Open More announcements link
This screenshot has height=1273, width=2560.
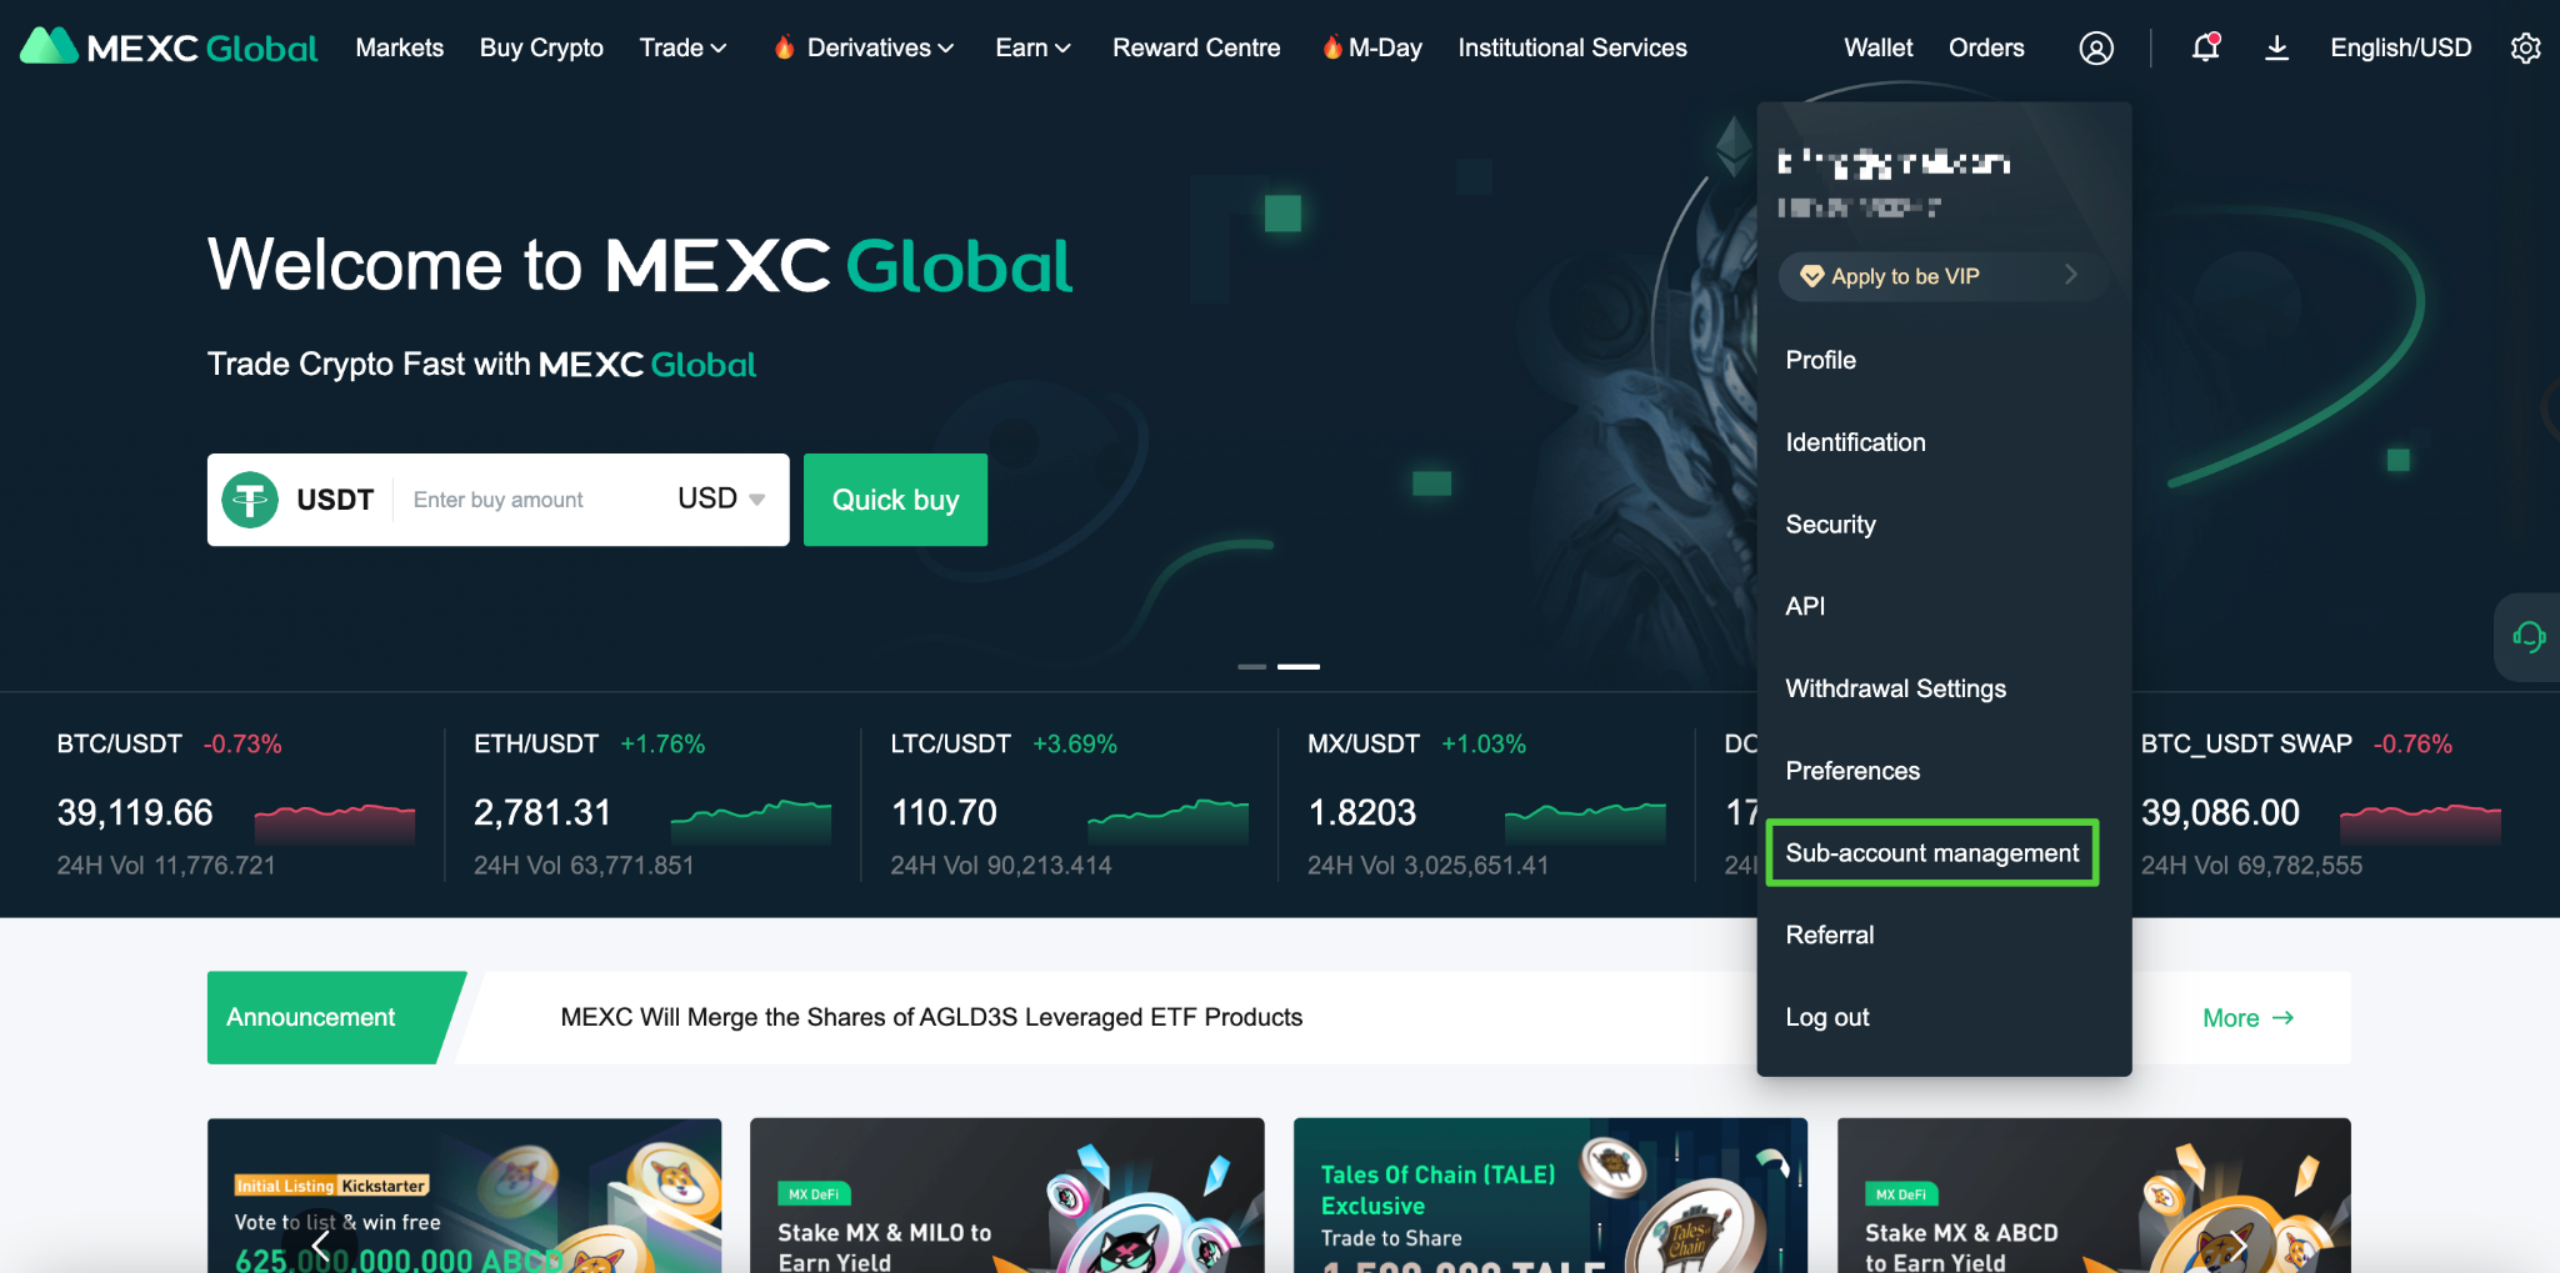[2247, 1018]
